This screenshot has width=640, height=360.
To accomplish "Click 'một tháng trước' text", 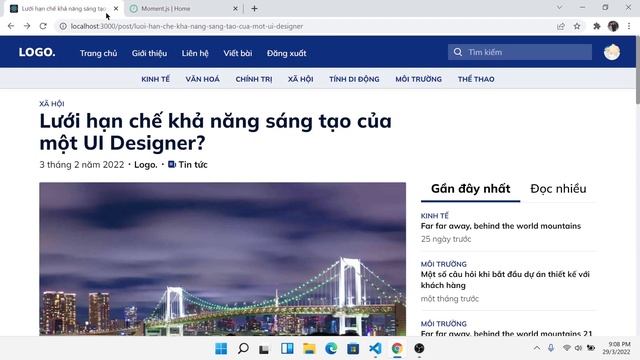I will click(x=450, y=299).
